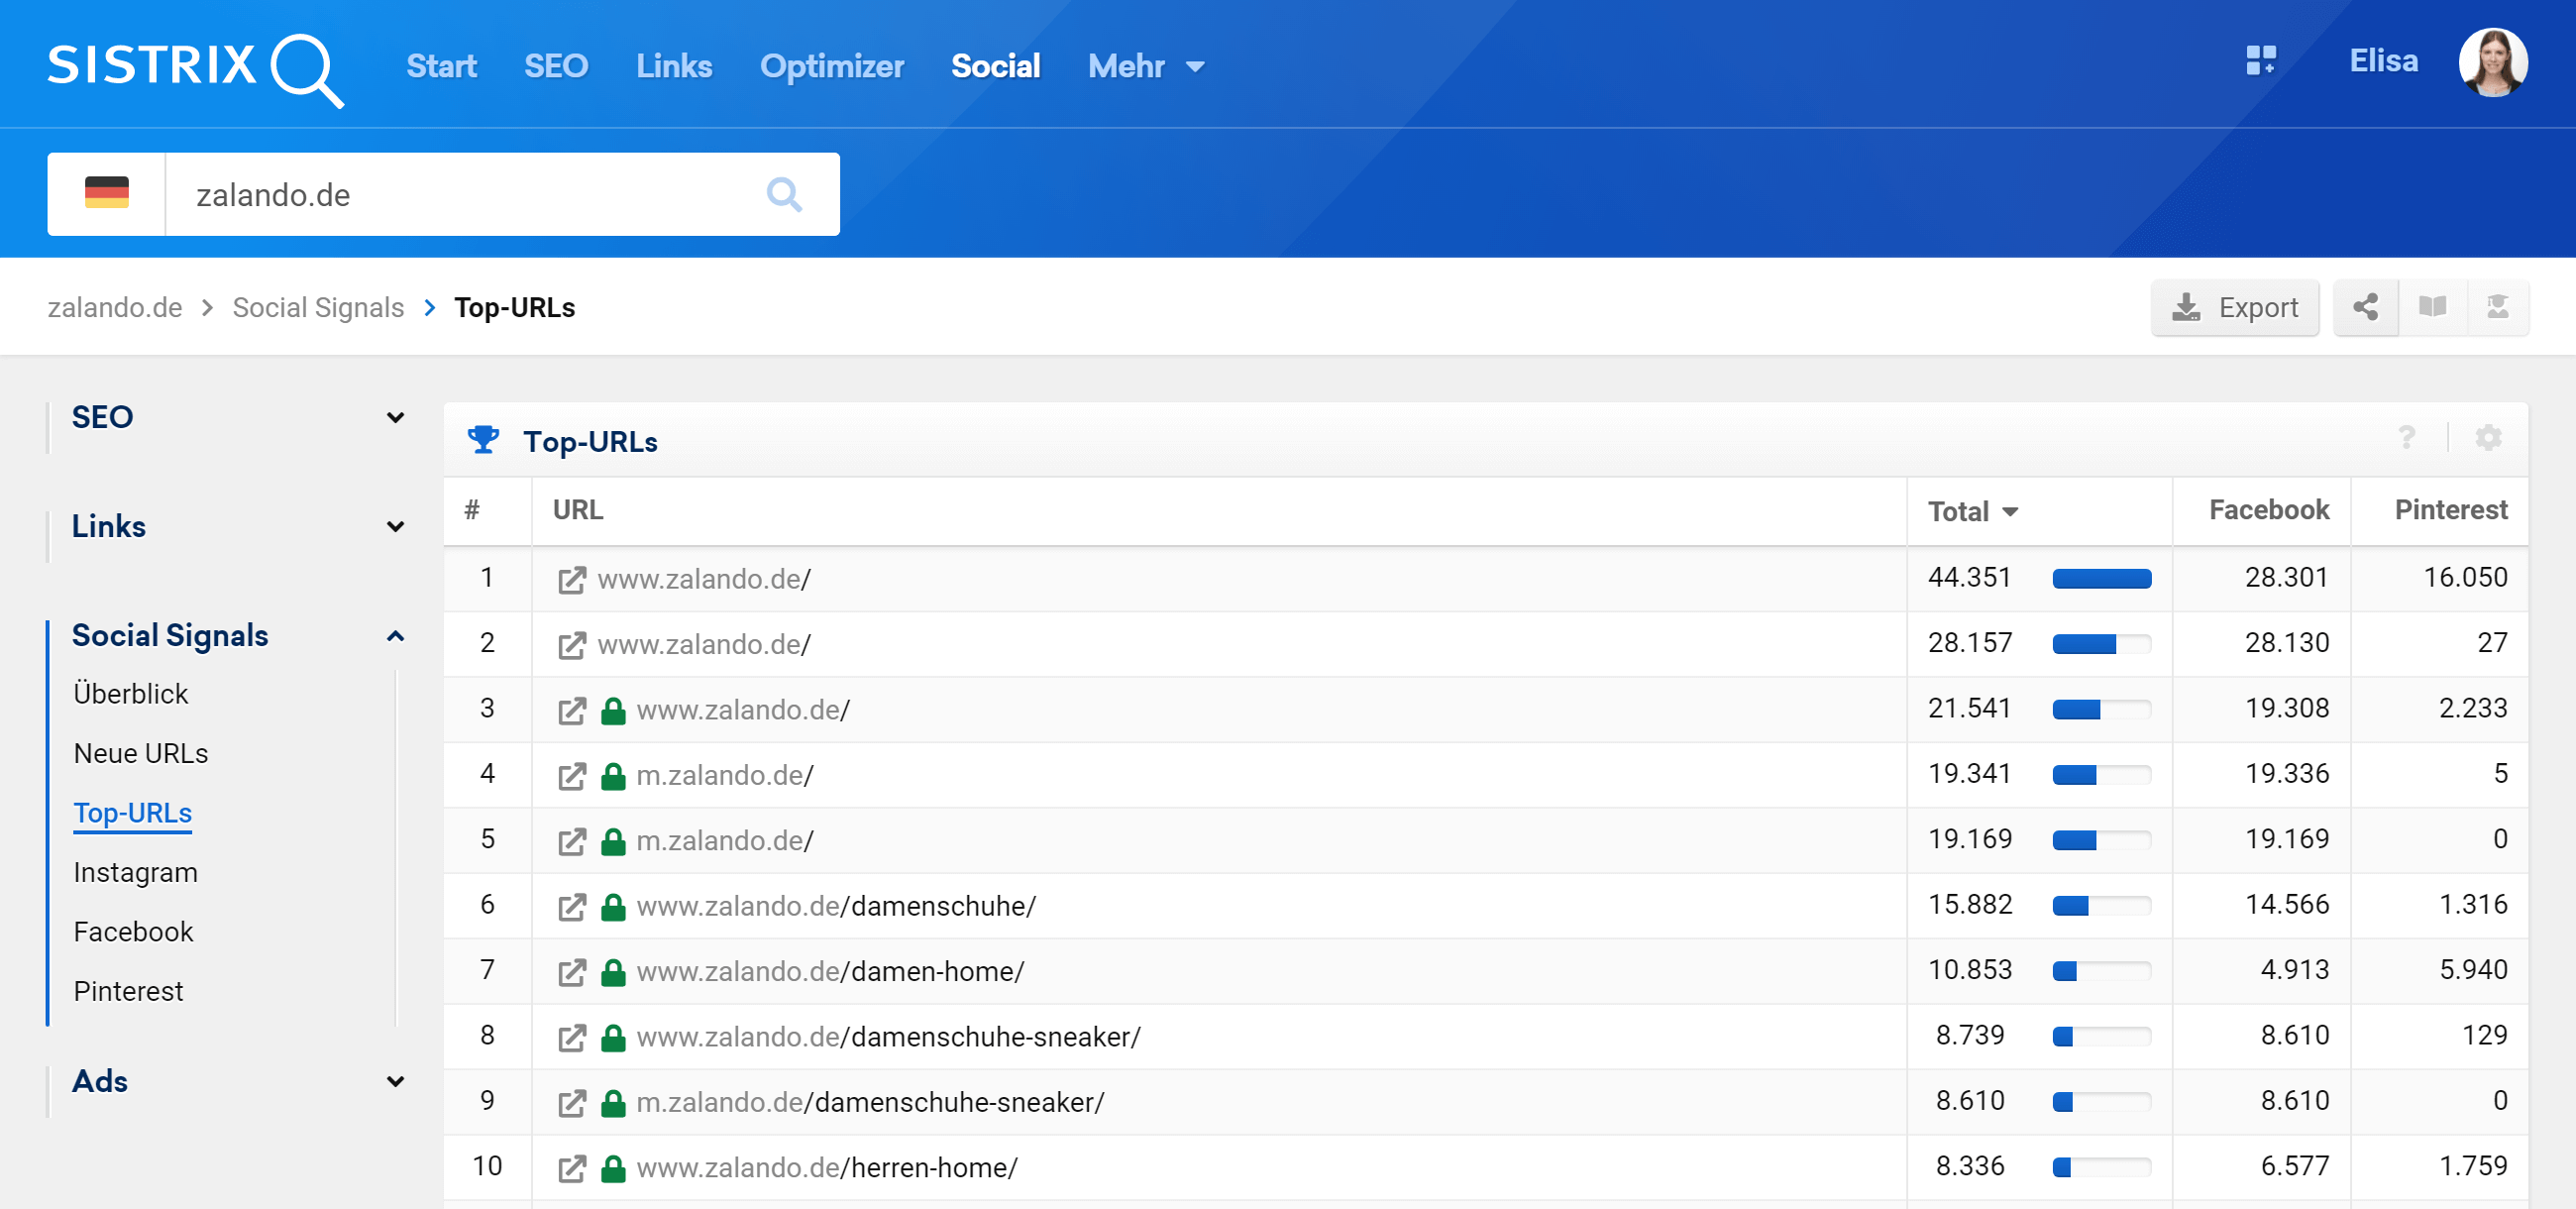The width and height of the screenshot is (2576, 1209).
Task: Click the Export button
Action: [2234, 307]
